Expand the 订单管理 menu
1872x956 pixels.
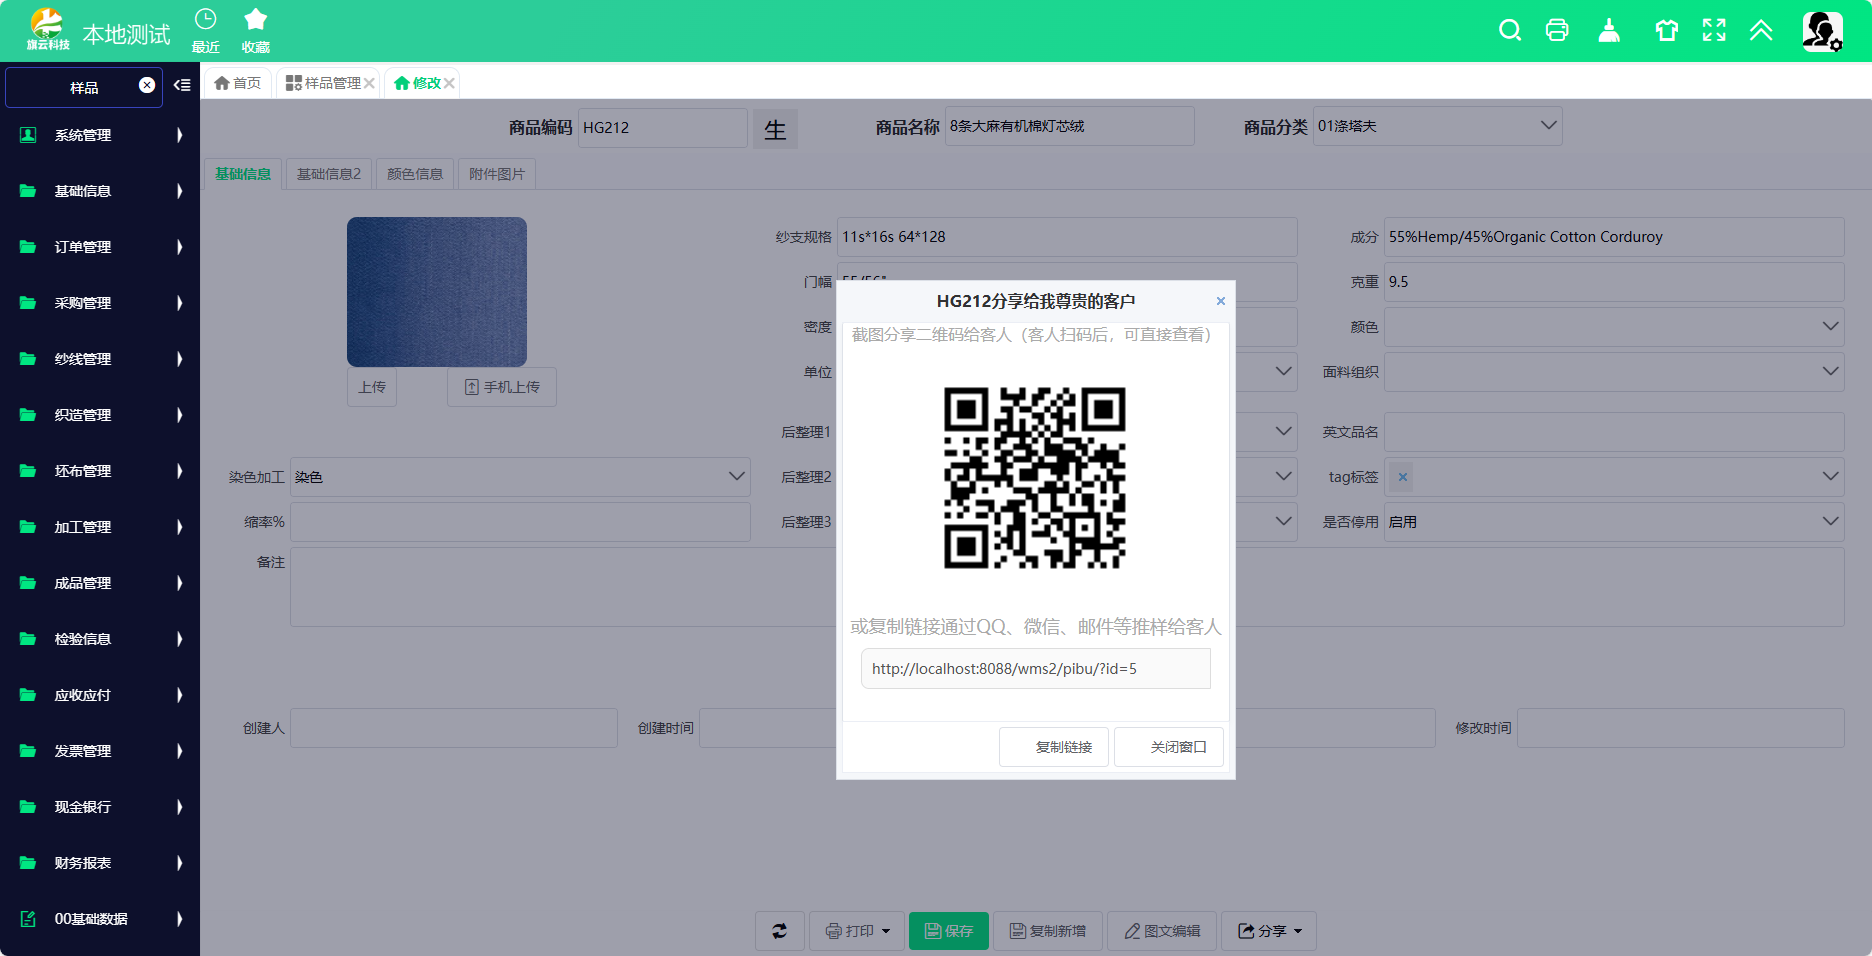(100, 247)
